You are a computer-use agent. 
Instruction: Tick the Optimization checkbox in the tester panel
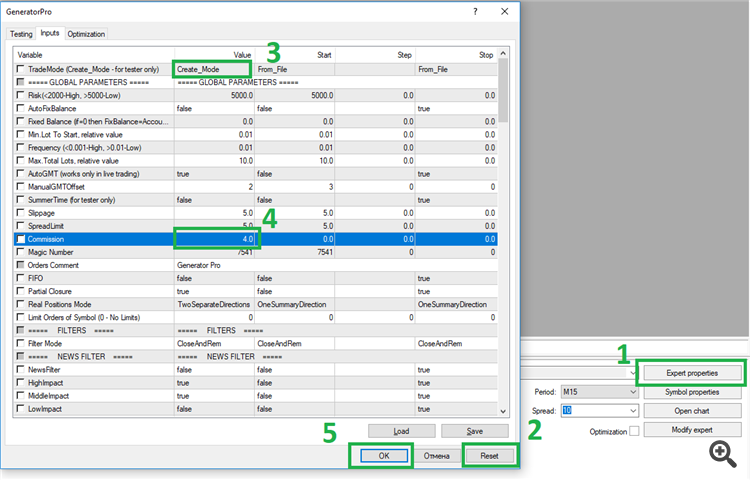(634, 431)
